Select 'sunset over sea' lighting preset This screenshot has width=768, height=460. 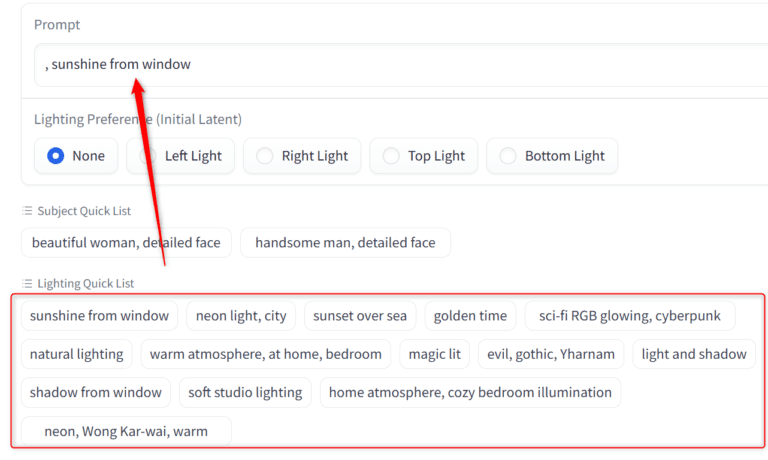pyautogui.click(x=360, y=316)
